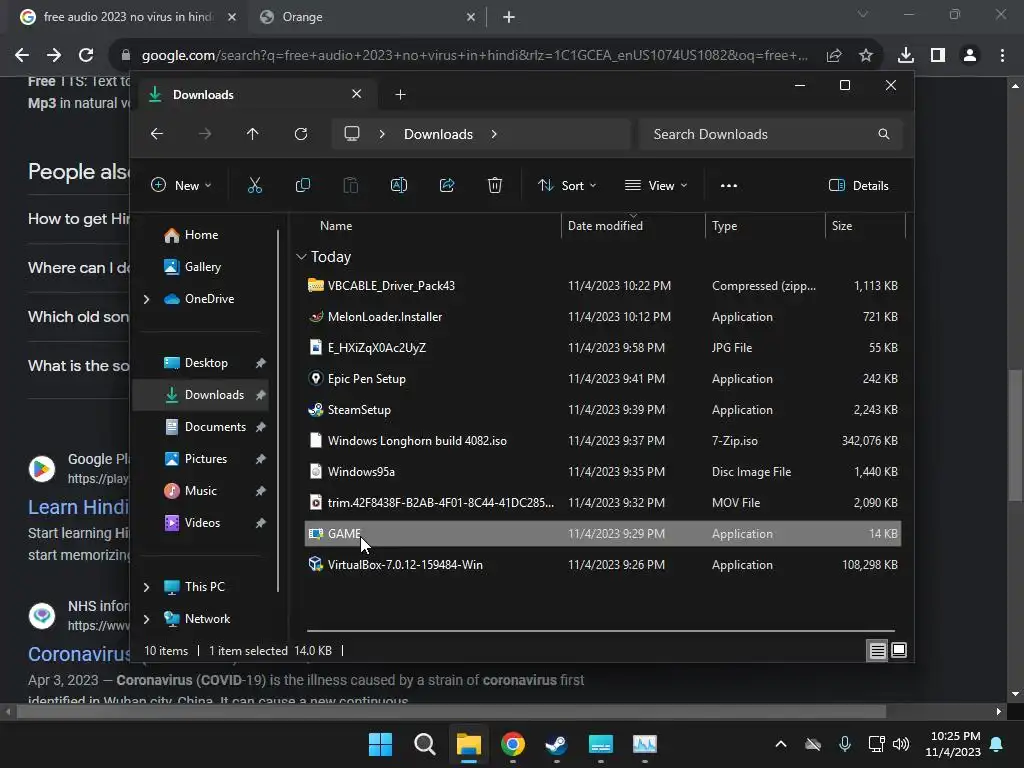Open Videos quick access folder

202,522
